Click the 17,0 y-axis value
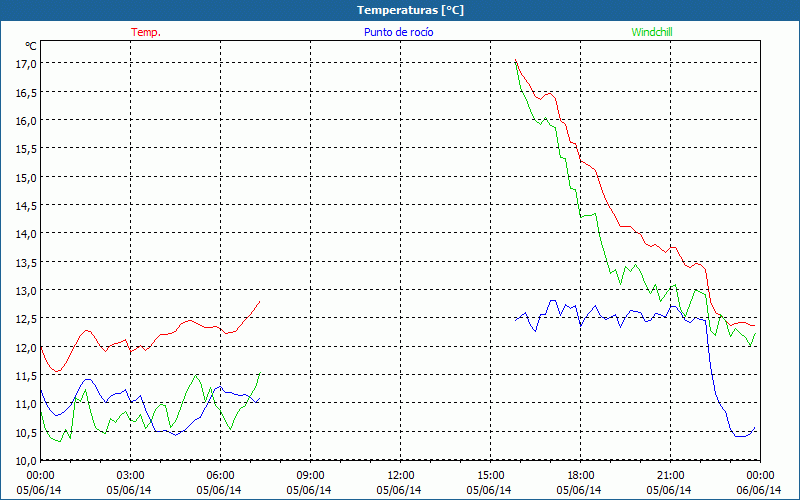The width and height of the screenshot is (800, 500). tap(27, 64)
